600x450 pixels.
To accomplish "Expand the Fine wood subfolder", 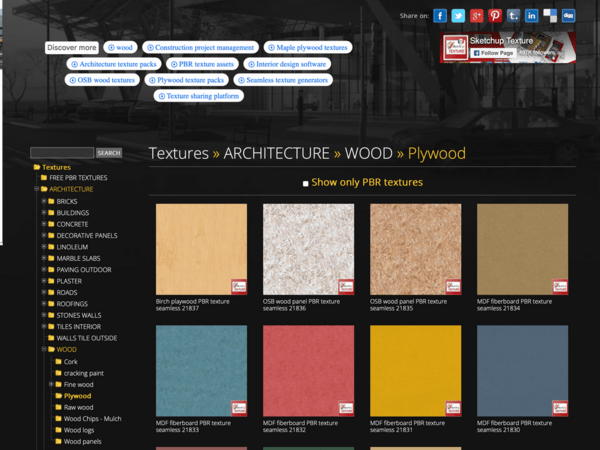I will pos(52,384).
